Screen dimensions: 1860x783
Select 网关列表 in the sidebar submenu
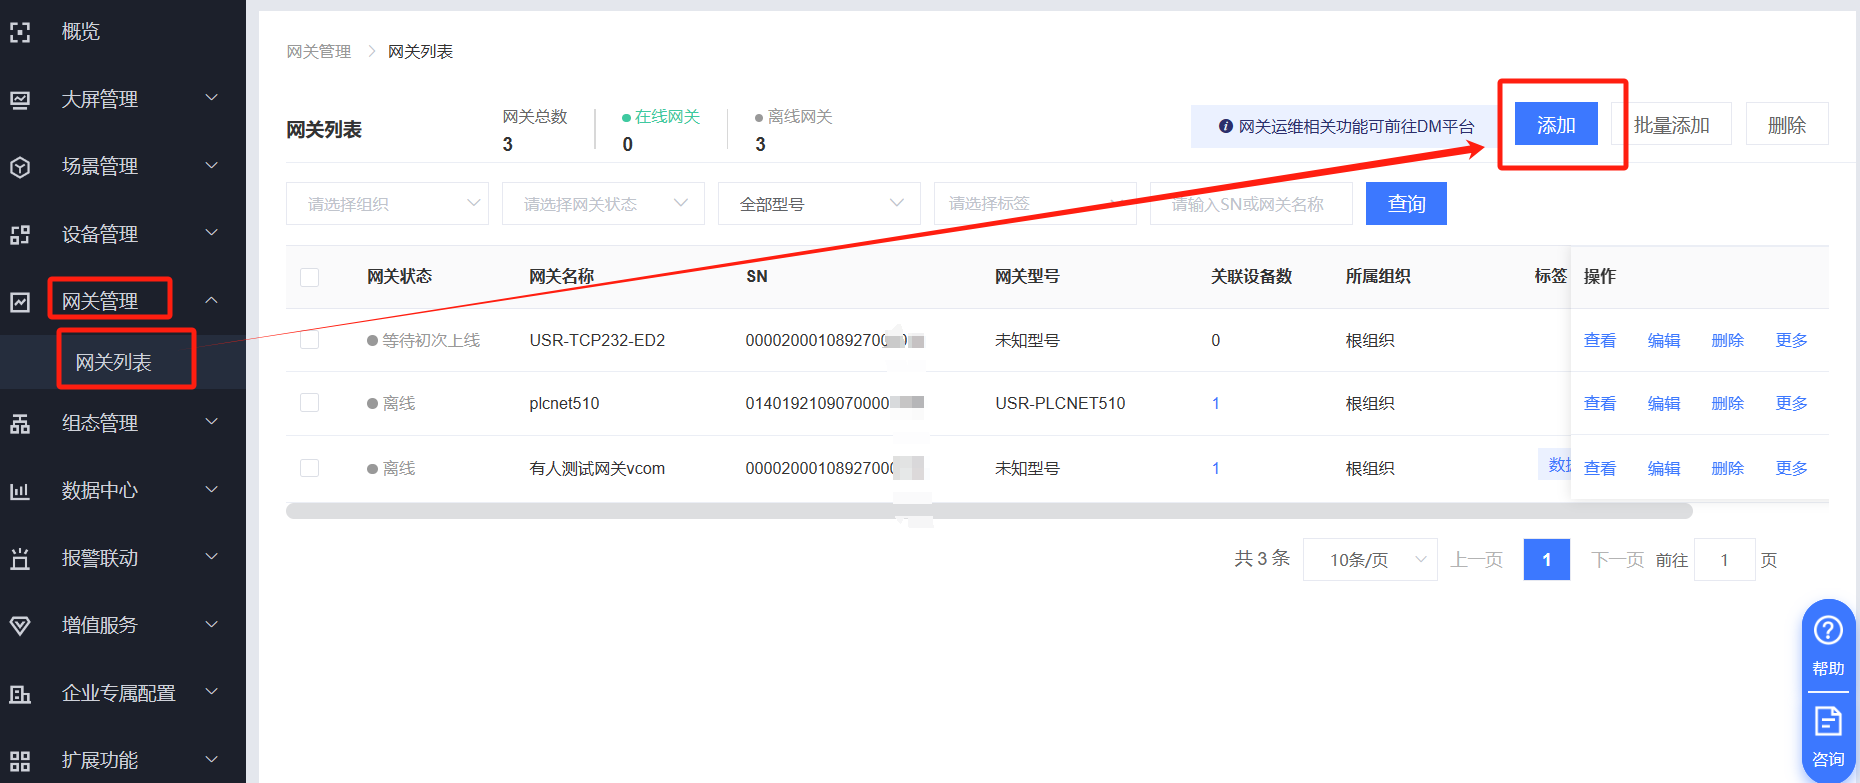click(x=114, y=362)
